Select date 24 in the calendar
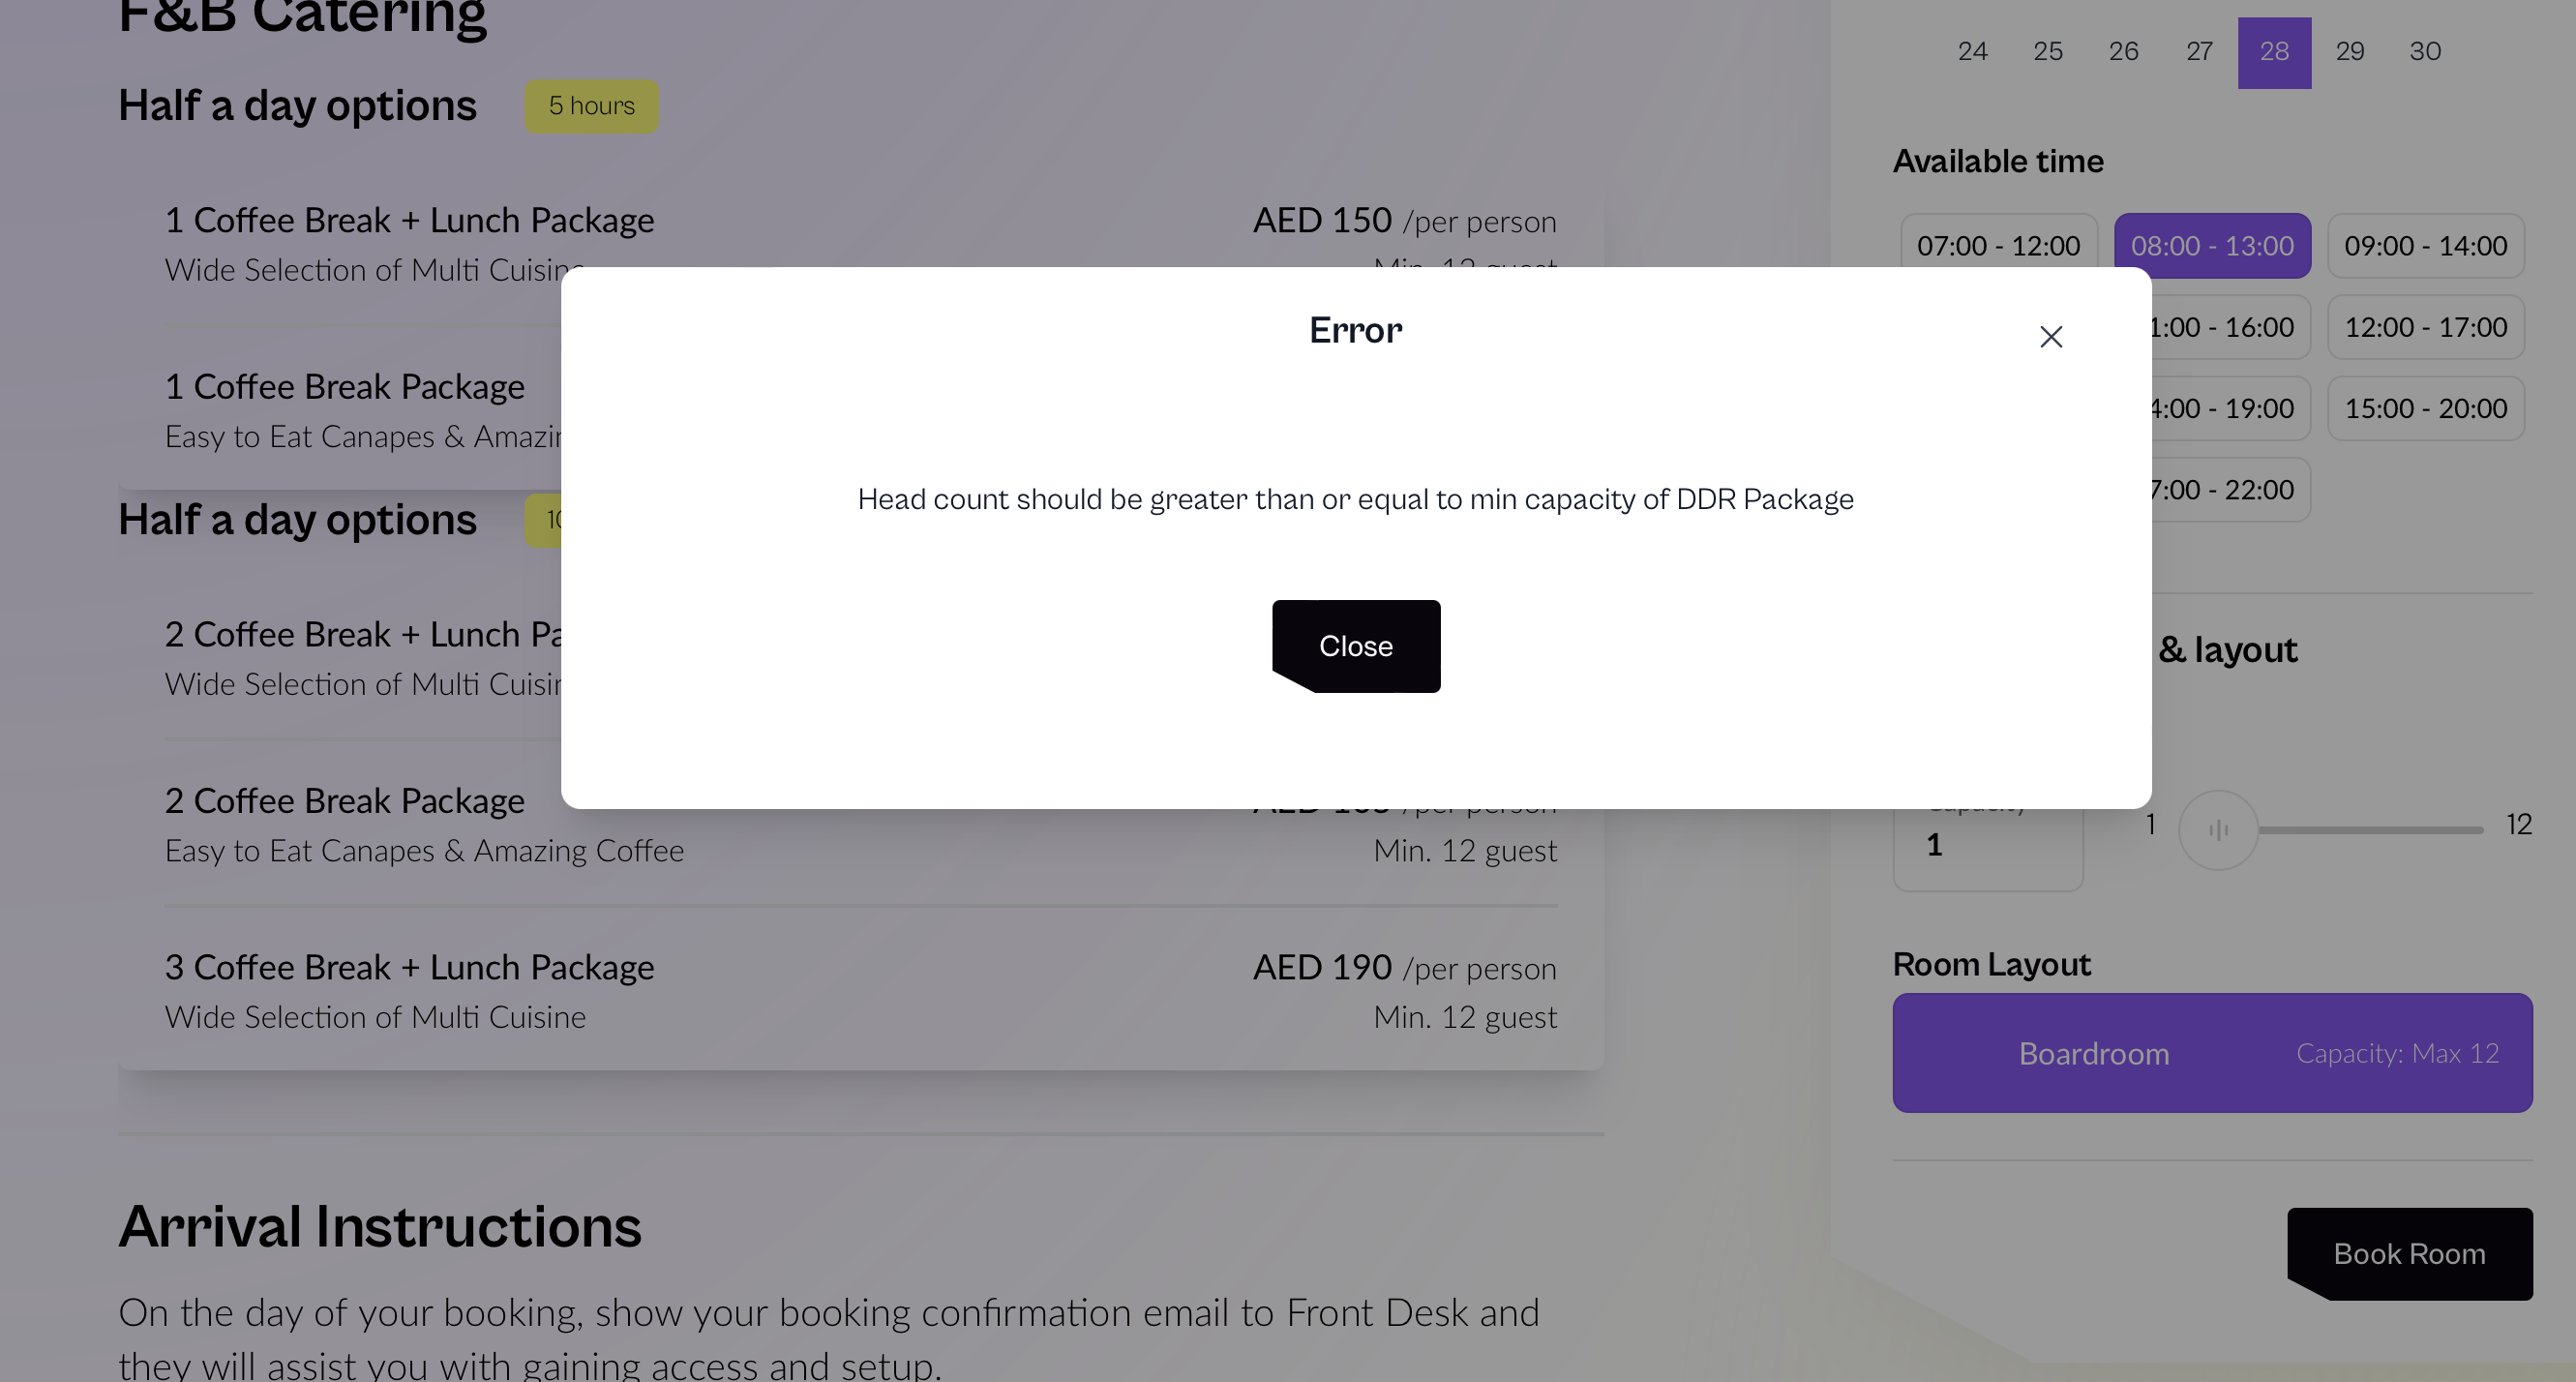Image resolution: width=2576 pixels, height=1382 pixels. coord(1972,52)
